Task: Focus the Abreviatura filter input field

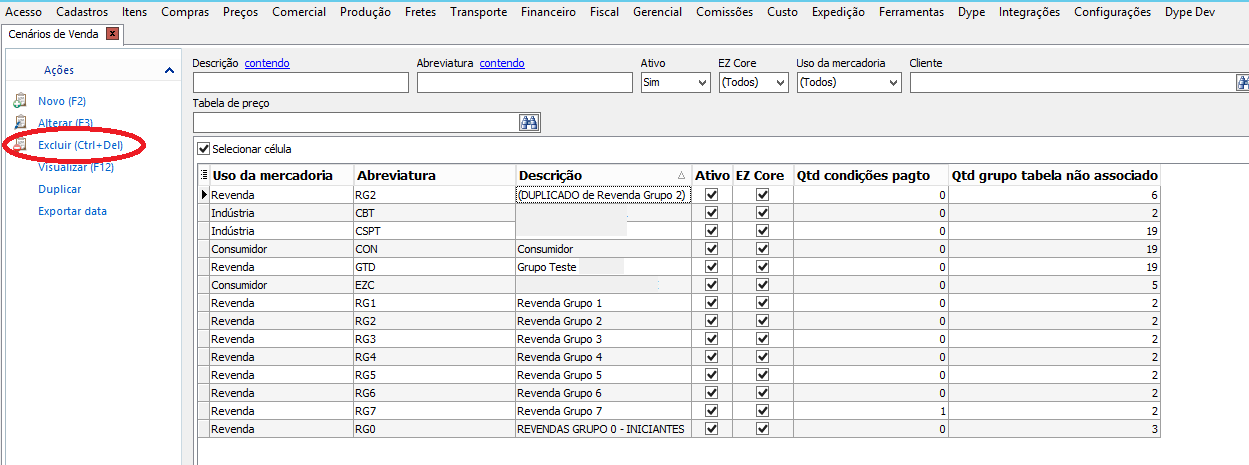Action: [x=526, y=83]
